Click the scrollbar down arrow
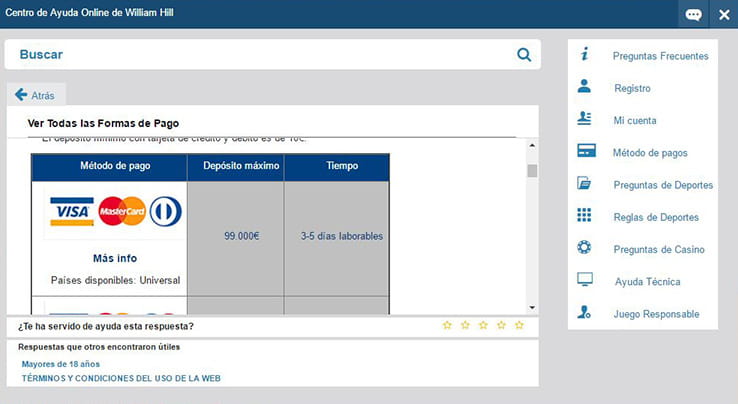738x404 pixels. 532,308
